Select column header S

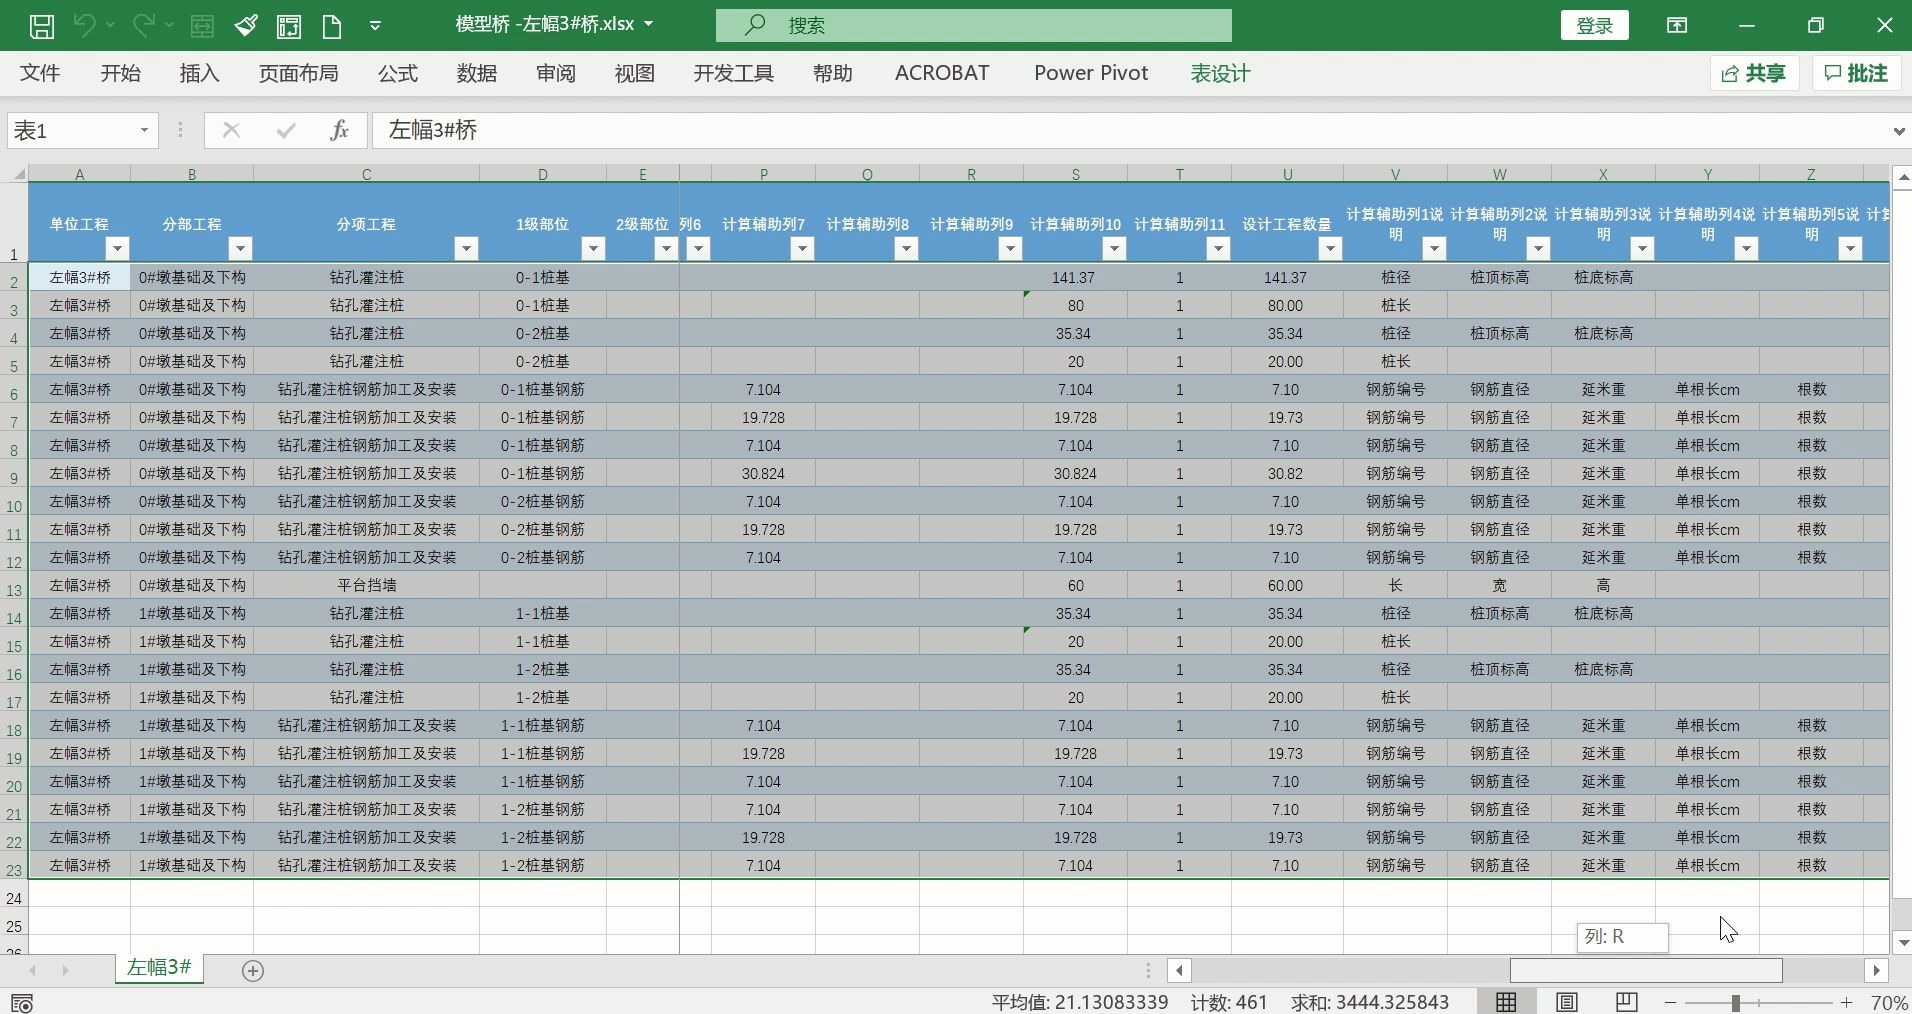tap(1075, 174)
